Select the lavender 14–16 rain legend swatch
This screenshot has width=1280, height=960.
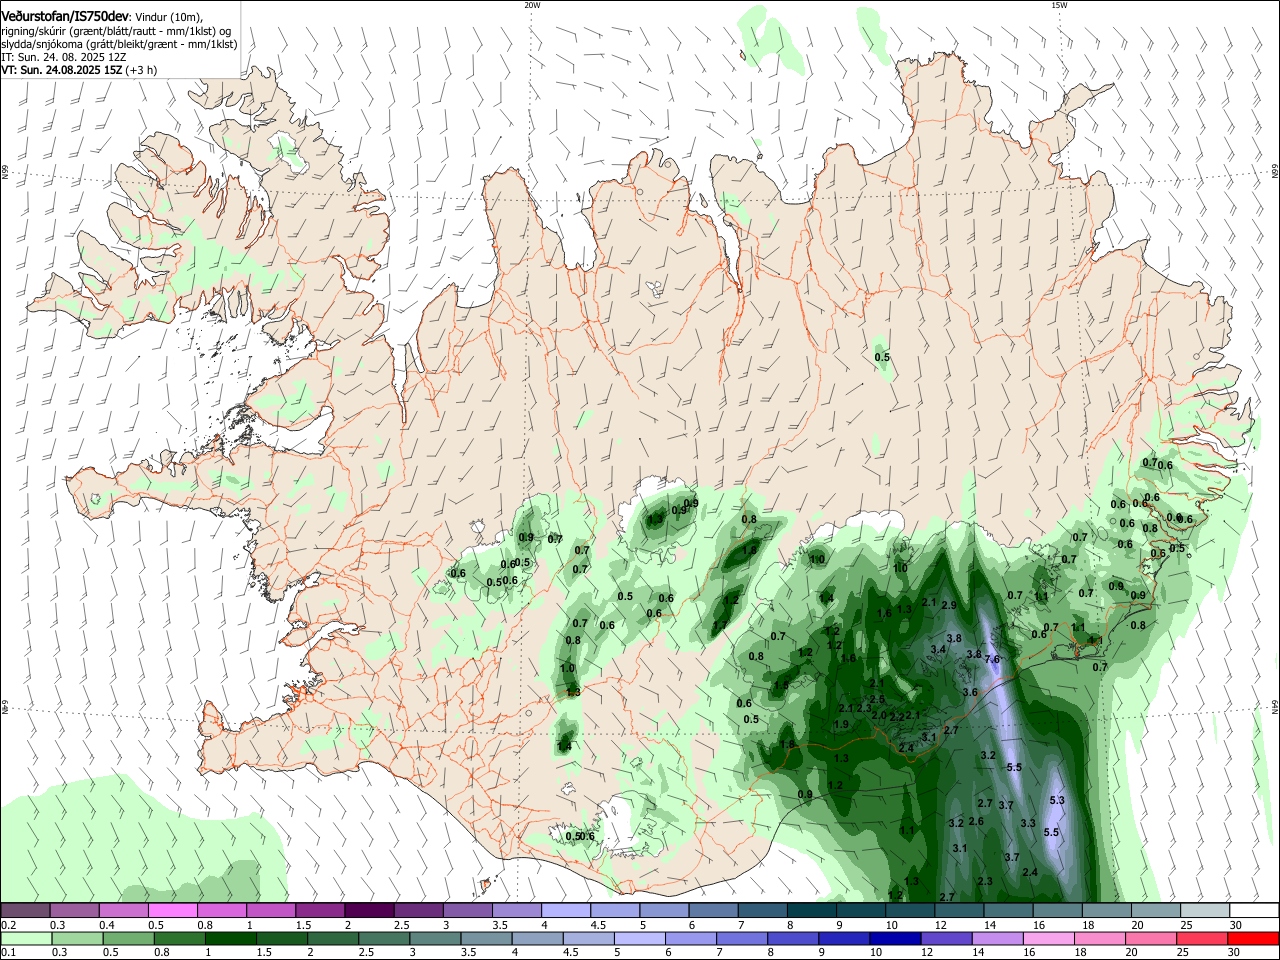pyautogui.click(x=998, y=939)
